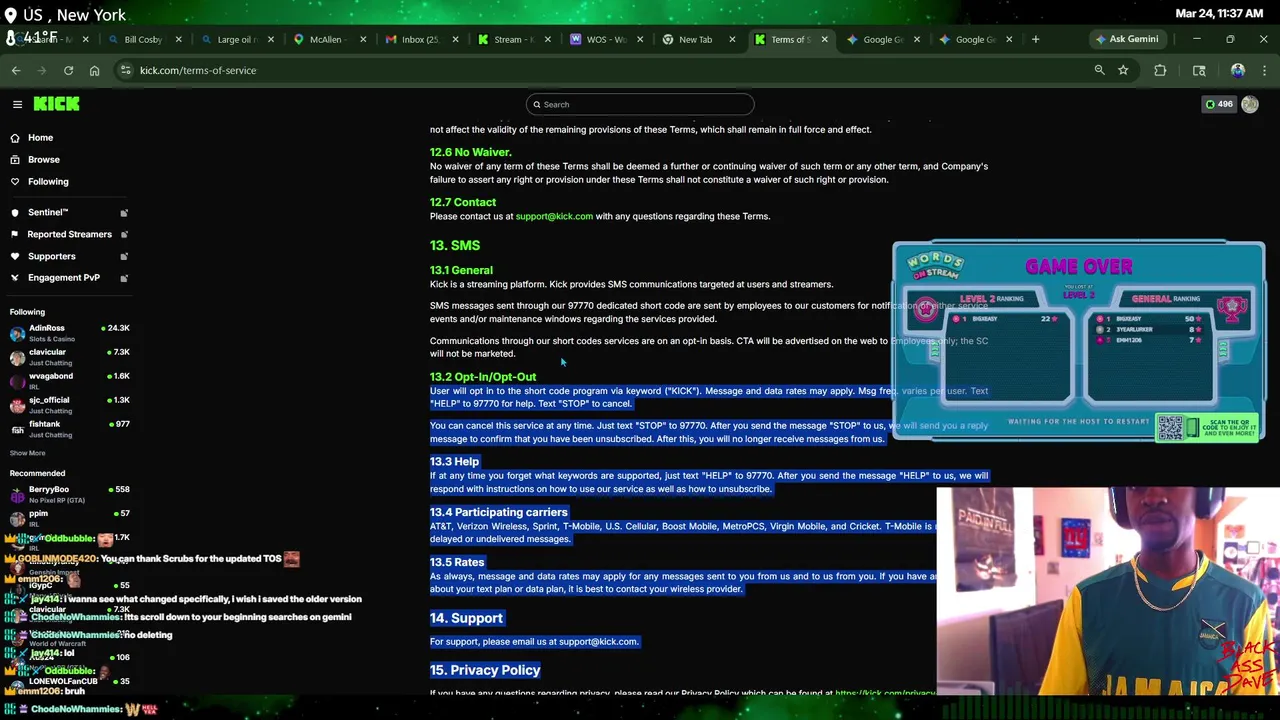1280x720 pixels.
Task: Go to Home in Kick sidebar
Action: click(x=40, y=138)
